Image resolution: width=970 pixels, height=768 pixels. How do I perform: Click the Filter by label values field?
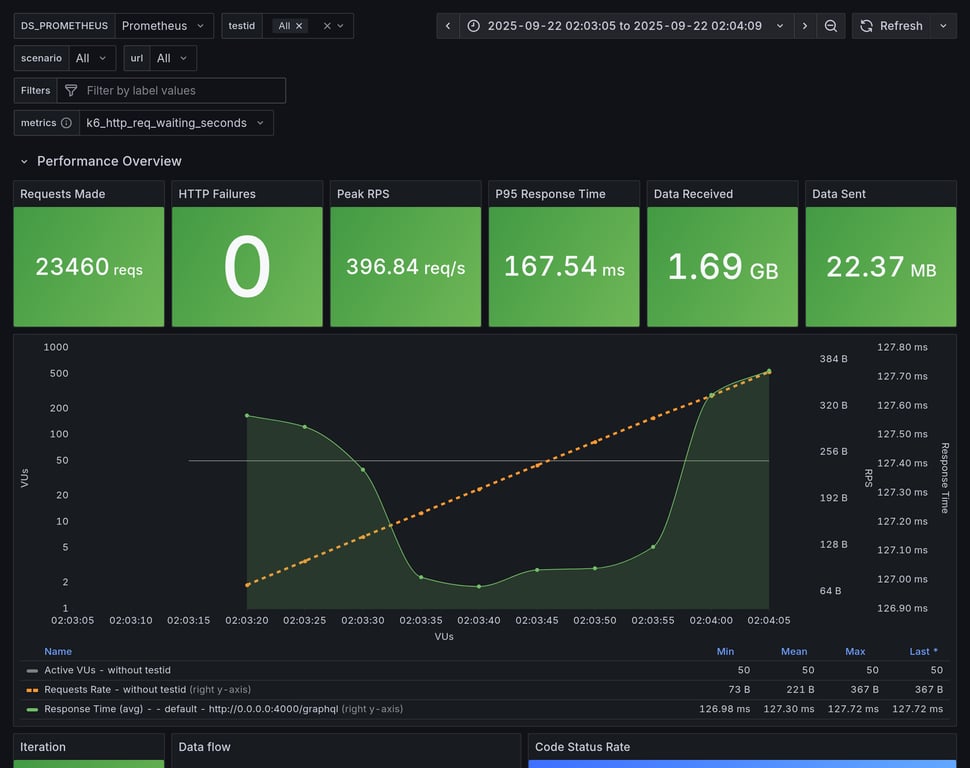point(180,91)
